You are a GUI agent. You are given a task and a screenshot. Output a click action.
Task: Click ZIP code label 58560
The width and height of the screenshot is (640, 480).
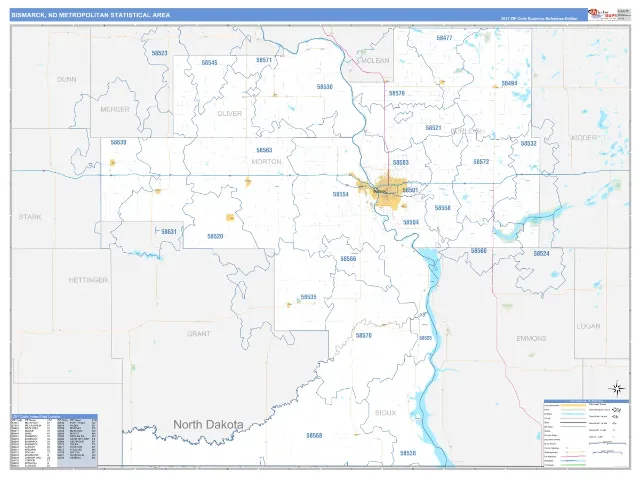coord(478,251)
